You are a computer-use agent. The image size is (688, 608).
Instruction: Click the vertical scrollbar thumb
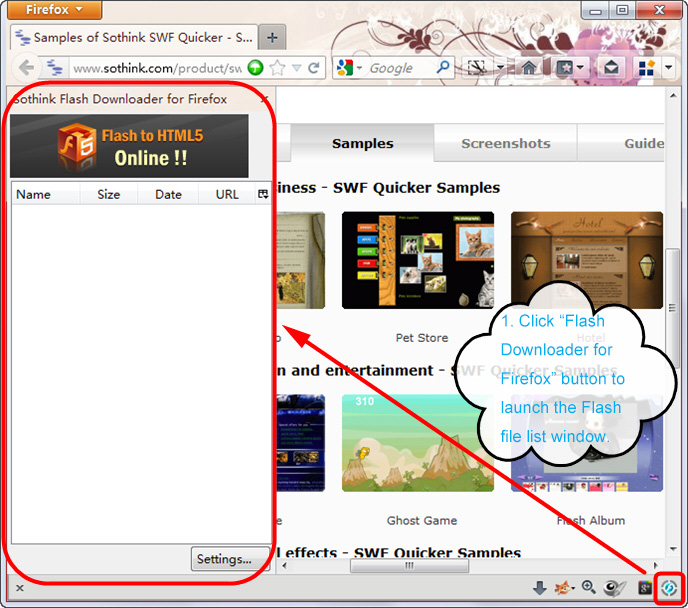672,307
